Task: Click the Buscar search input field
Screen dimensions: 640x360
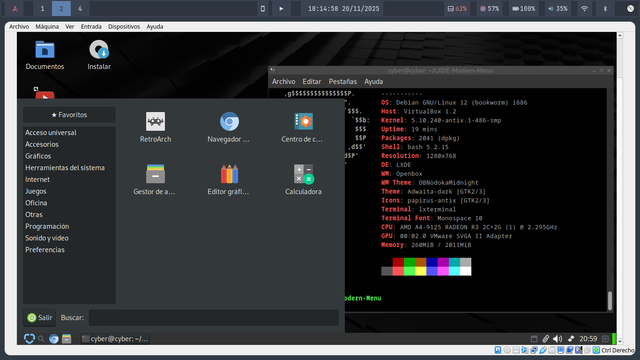Action: coord(214,318)
